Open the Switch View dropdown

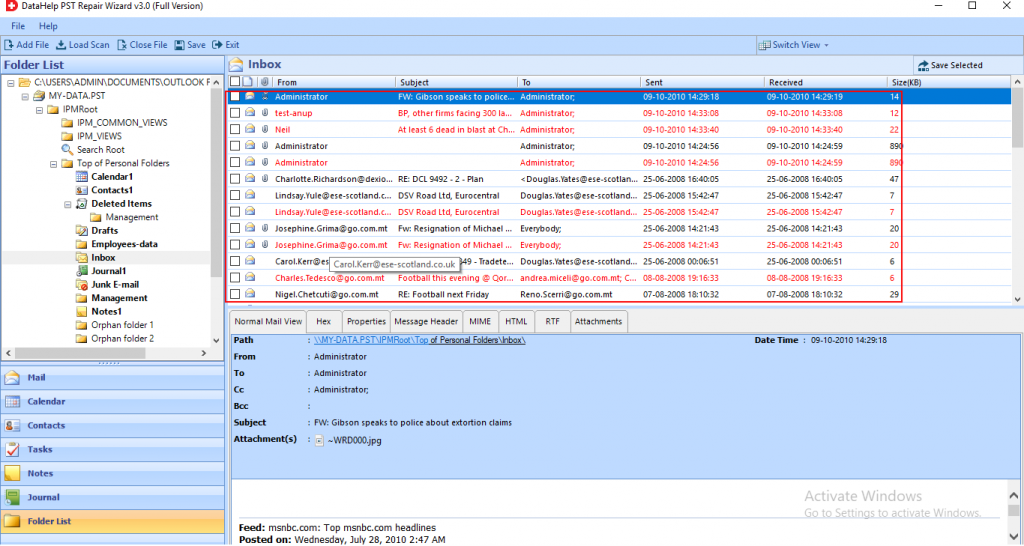(x=794, y=45)
